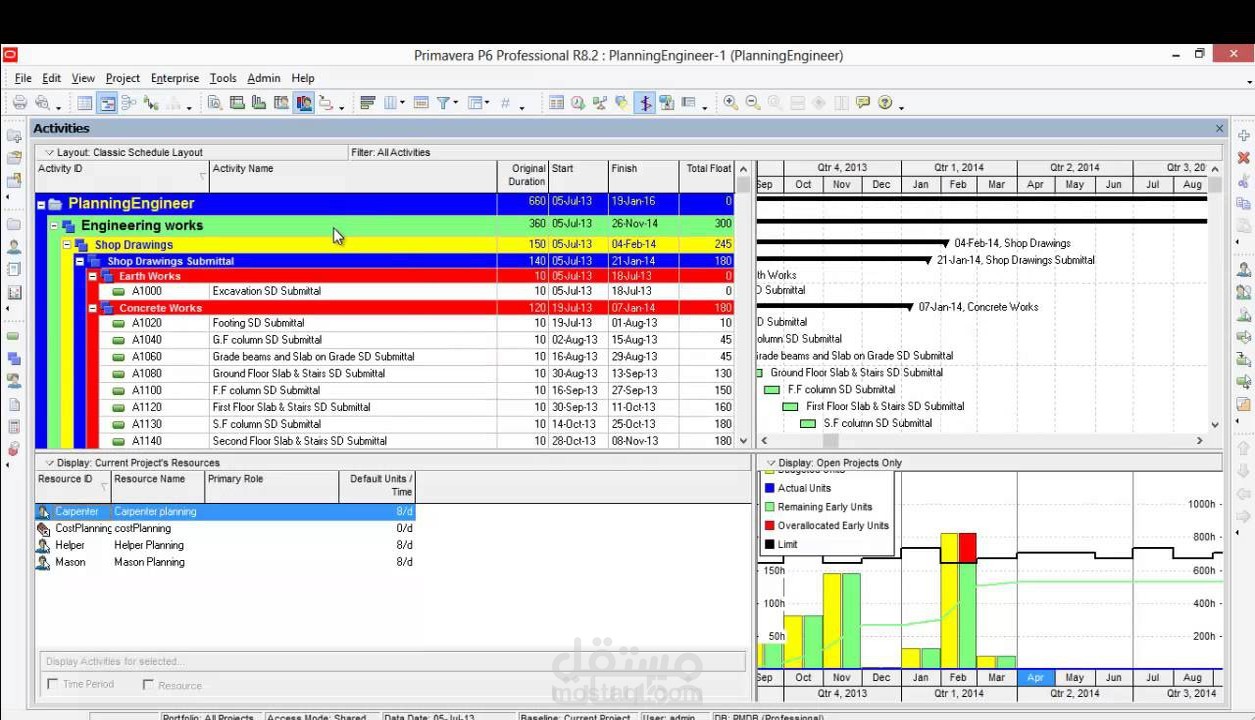
Task: Click green Remaining Early Units swatch
Action: pos(769,507)
